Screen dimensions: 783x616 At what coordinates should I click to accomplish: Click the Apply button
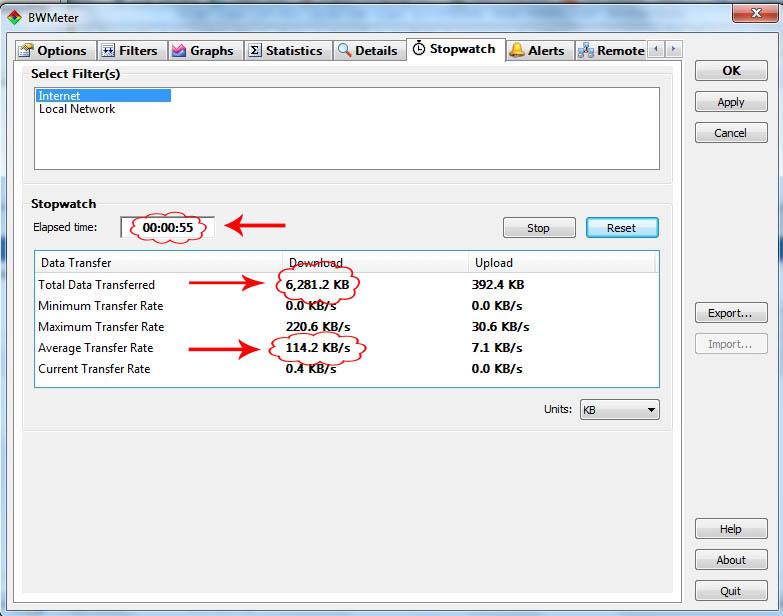pyautogui.click(x=731, y=102)
